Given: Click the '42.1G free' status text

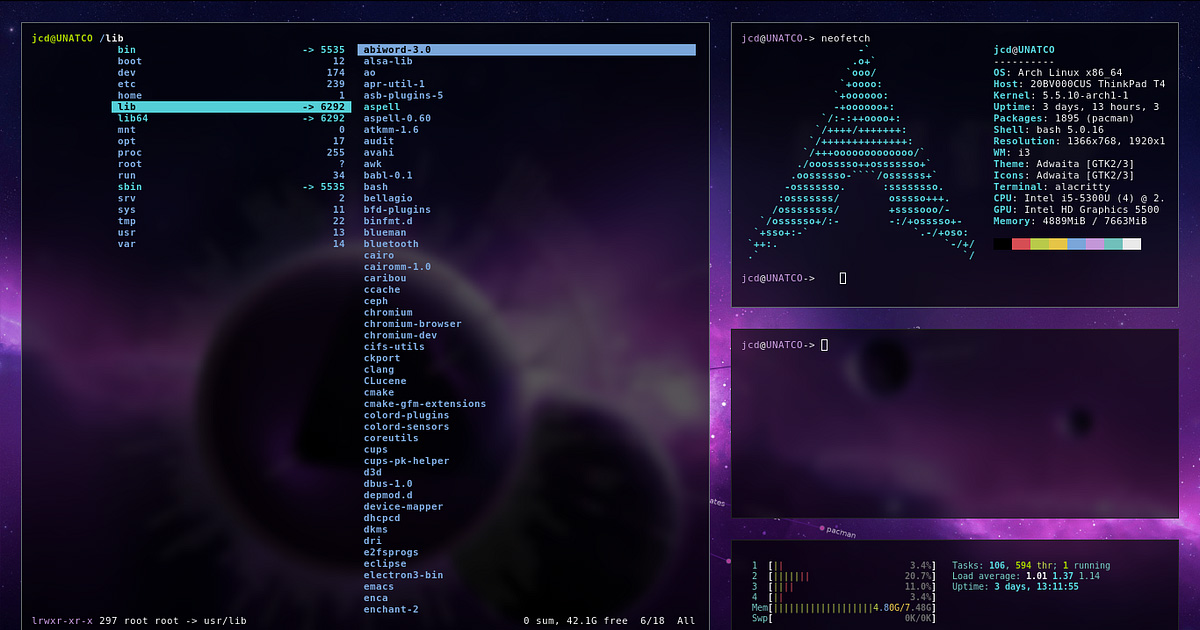Looking at the screenshot, I should click(x=596, y=621).
